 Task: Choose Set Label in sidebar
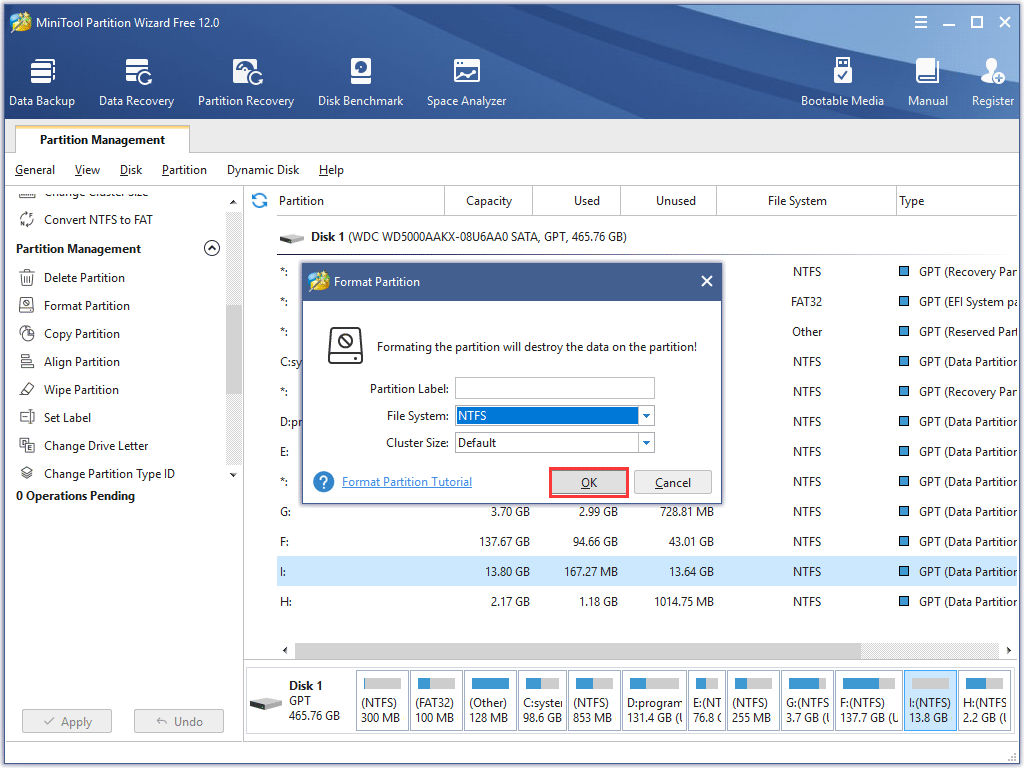pos(67,418)
